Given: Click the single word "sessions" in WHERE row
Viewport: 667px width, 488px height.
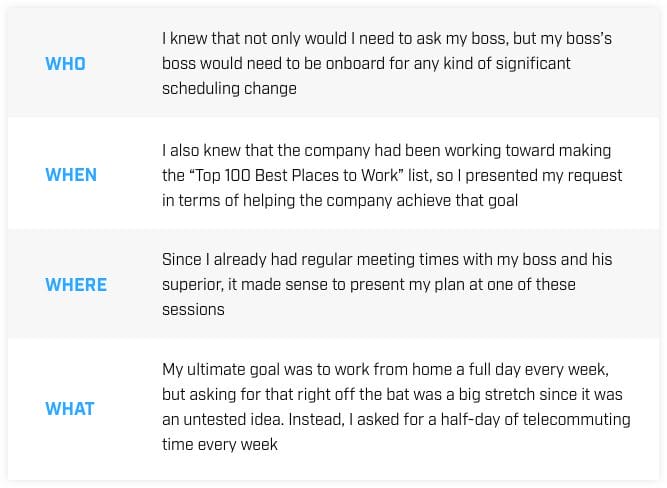Looking at the screenshot, I should coord(193,309).
